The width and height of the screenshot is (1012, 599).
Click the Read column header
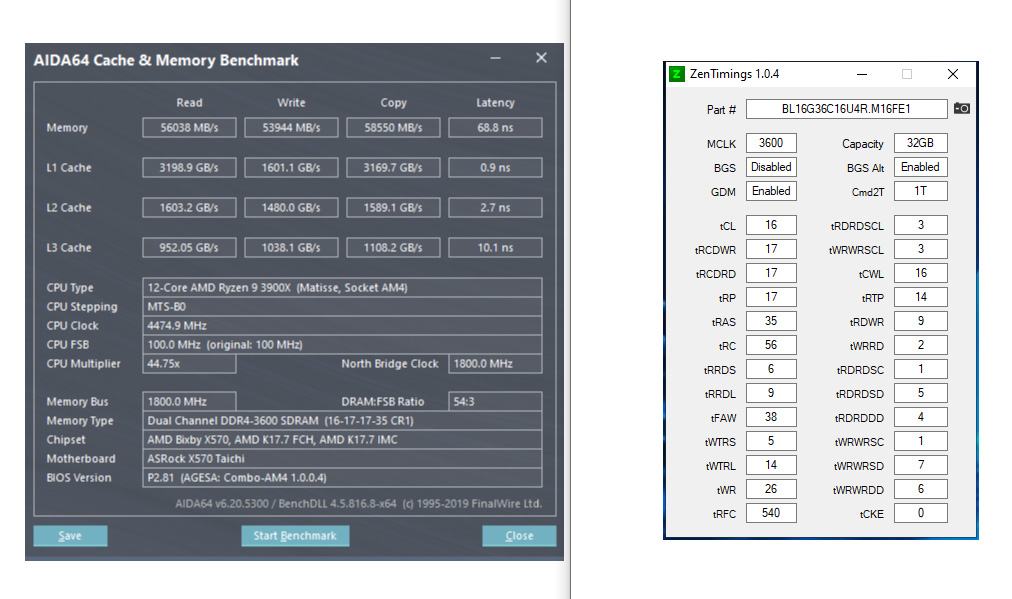pos(189,103)
